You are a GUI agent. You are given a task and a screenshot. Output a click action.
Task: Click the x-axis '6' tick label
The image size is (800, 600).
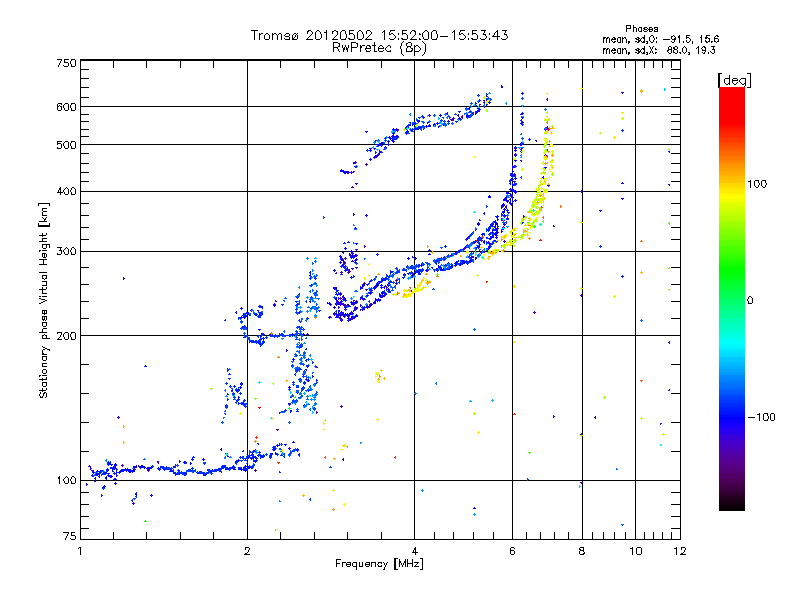click(512, 551)
